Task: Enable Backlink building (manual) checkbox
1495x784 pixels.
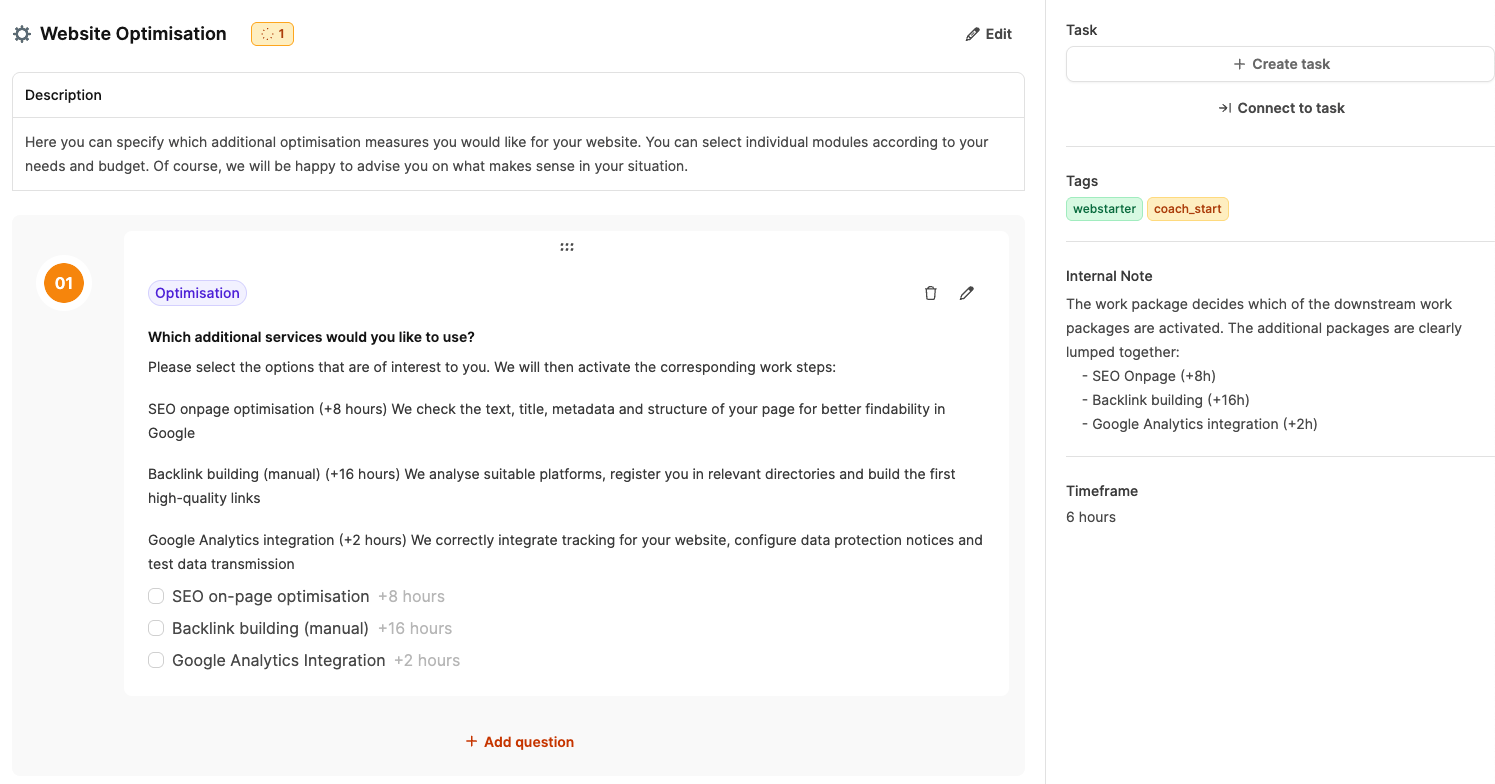Action: coord(156,628)
